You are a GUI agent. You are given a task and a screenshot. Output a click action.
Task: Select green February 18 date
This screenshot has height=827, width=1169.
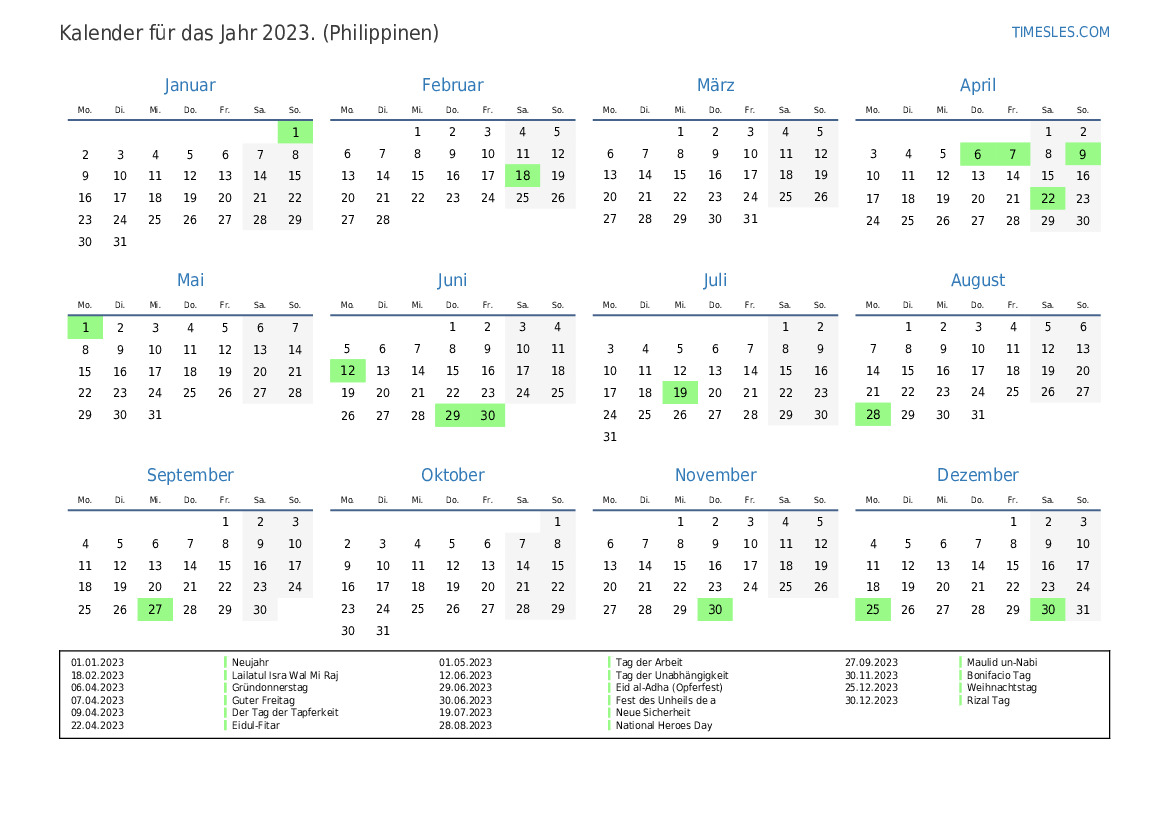pyautogui.click(x=522, y=176)
